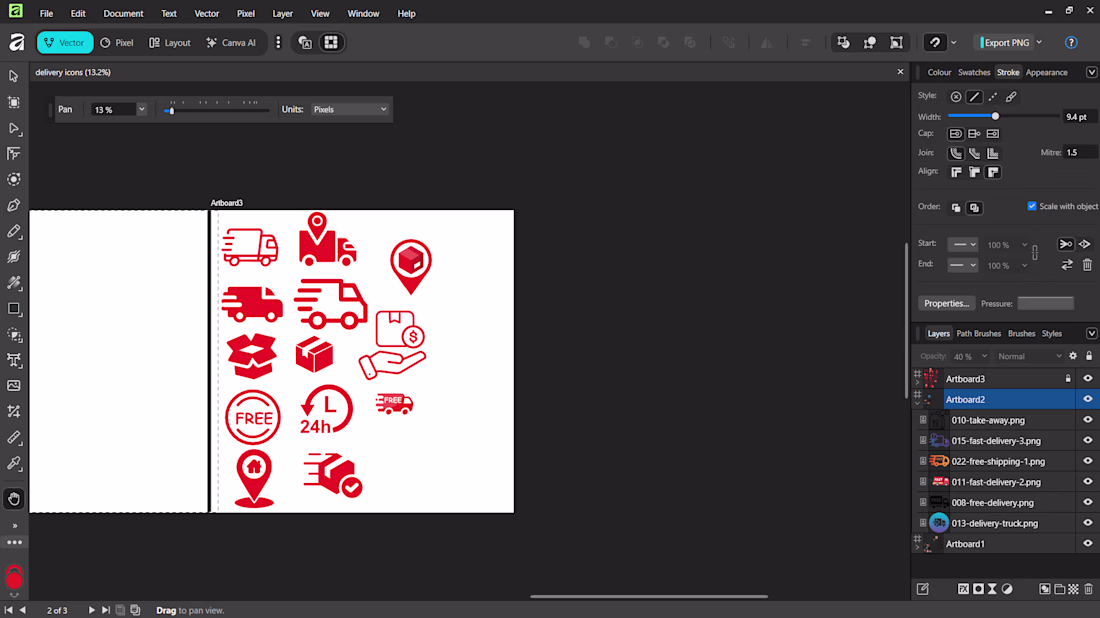Select the Place Image tool
This screenshot has height=618, width=1100.
[13, 386]
